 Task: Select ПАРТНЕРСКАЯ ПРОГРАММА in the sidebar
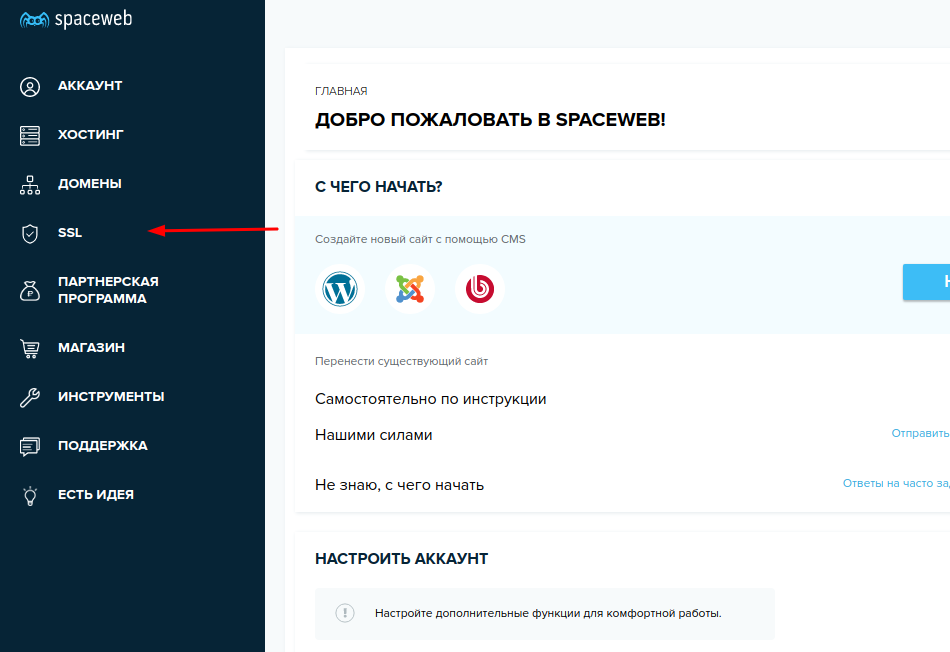(110, 290)
